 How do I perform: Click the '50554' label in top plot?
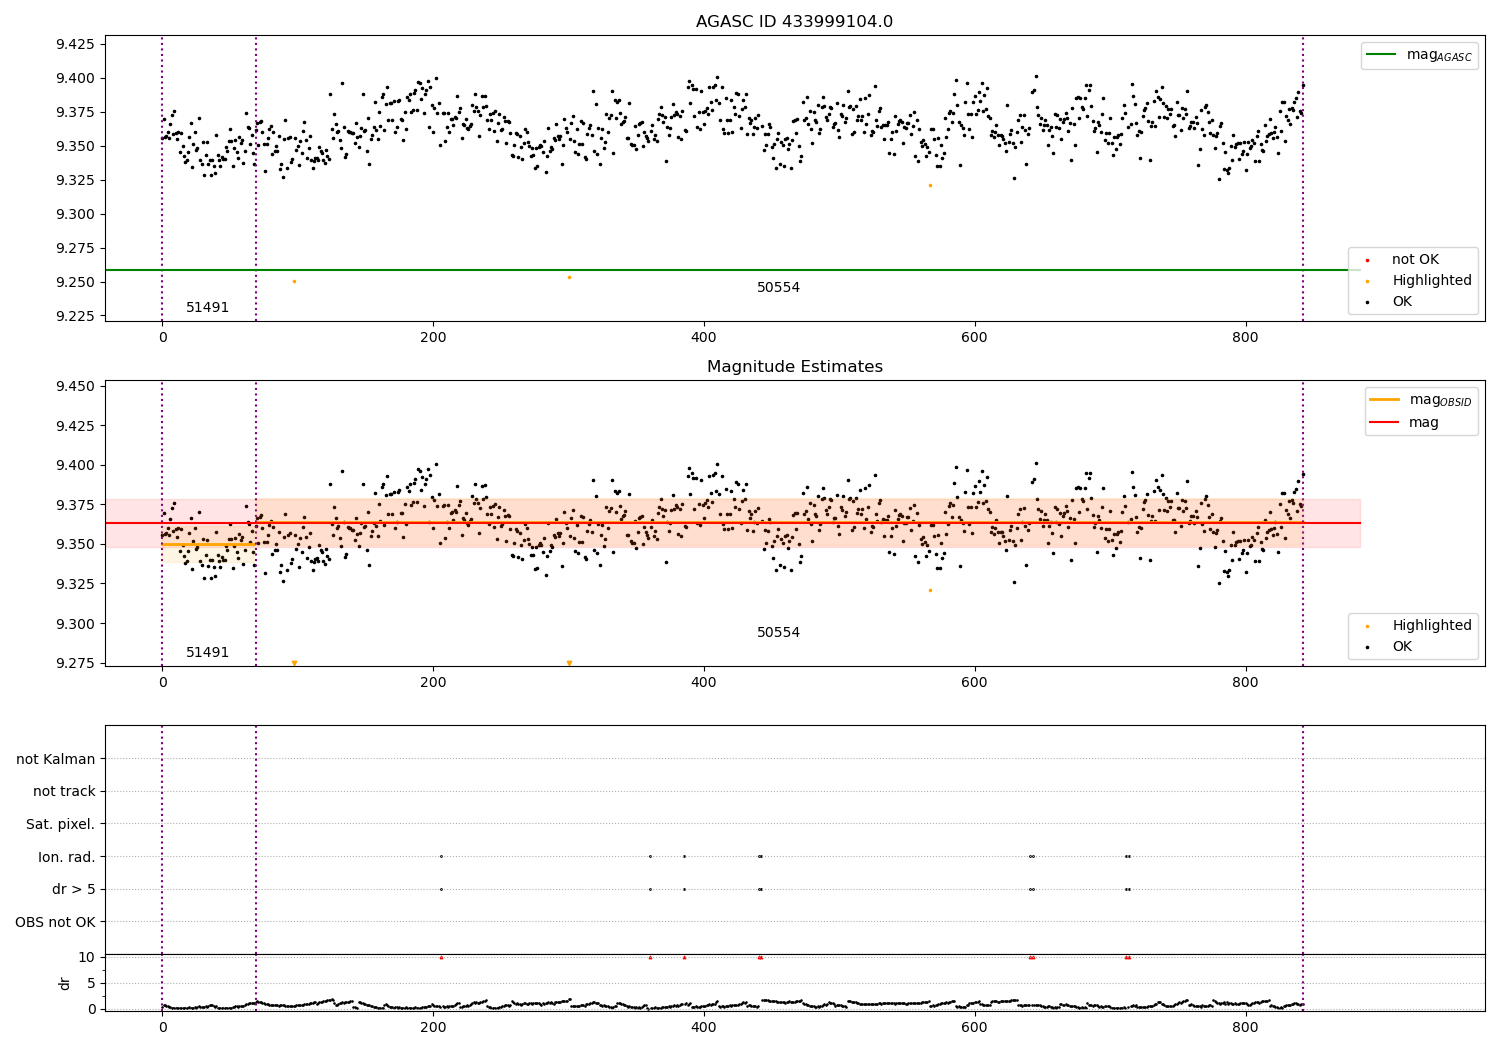coord(778,288)
